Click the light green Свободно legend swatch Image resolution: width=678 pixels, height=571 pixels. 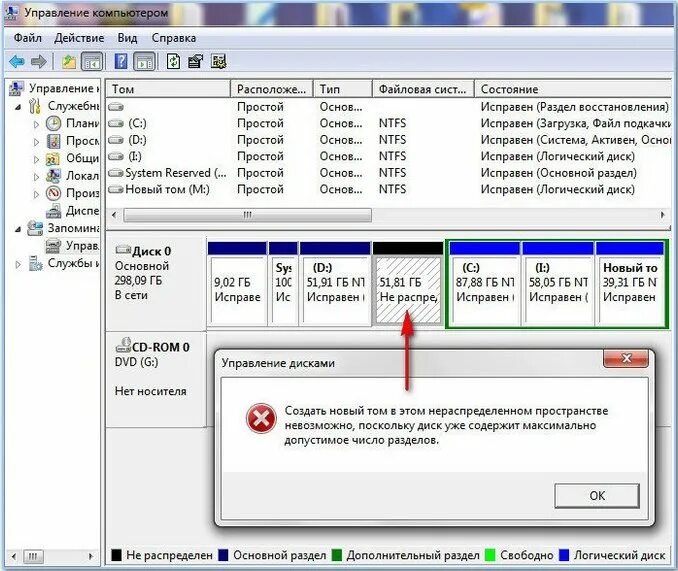tap(490, 555)
